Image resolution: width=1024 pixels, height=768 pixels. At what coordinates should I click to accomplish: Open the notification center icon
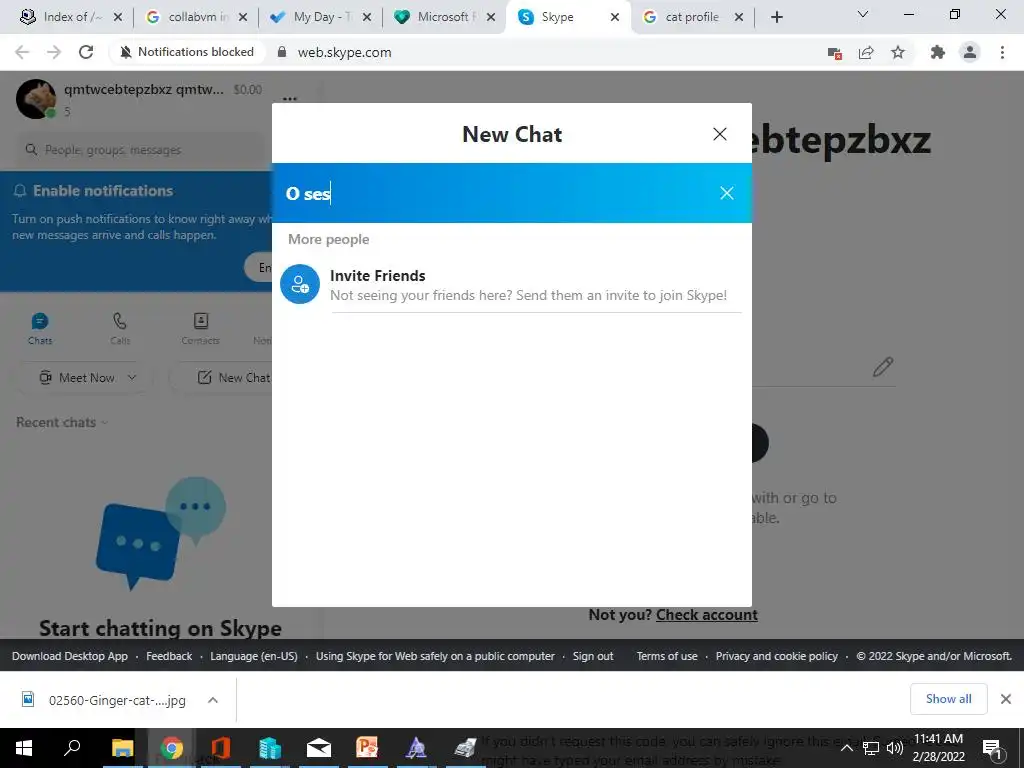click(992, 748)
